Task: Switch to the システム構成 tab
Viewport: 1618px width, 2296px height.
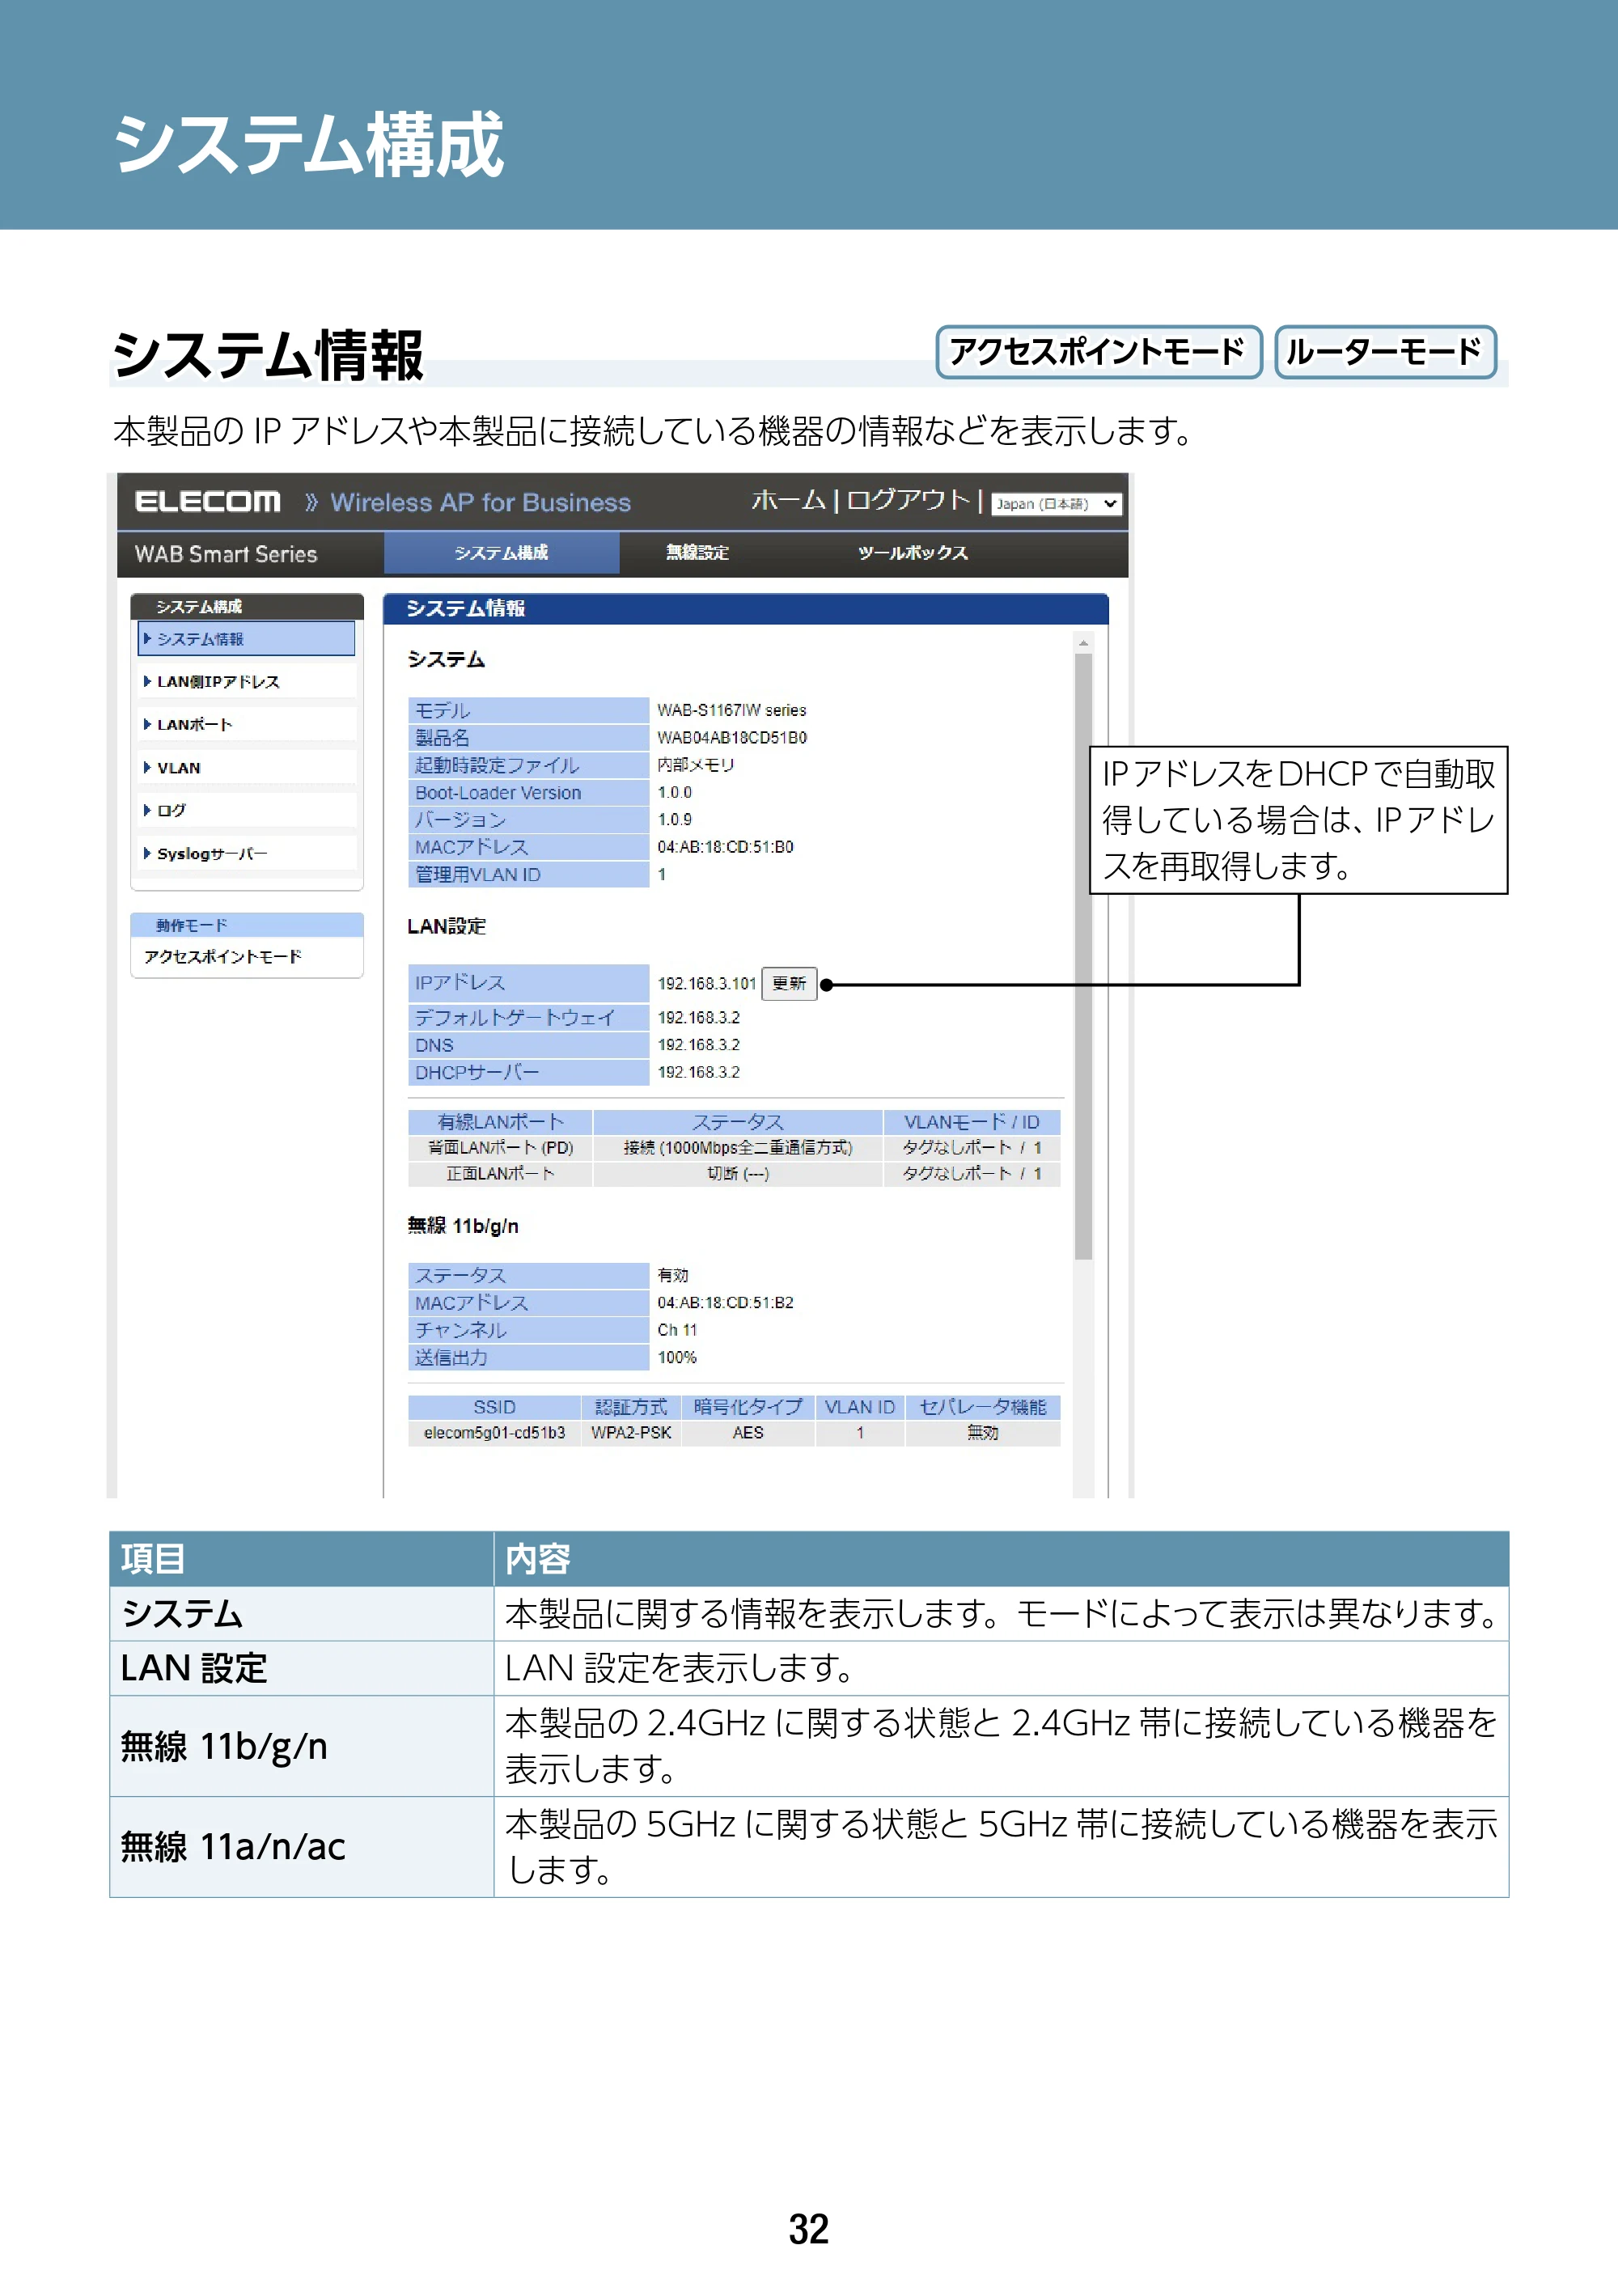Action: [501, 553]
